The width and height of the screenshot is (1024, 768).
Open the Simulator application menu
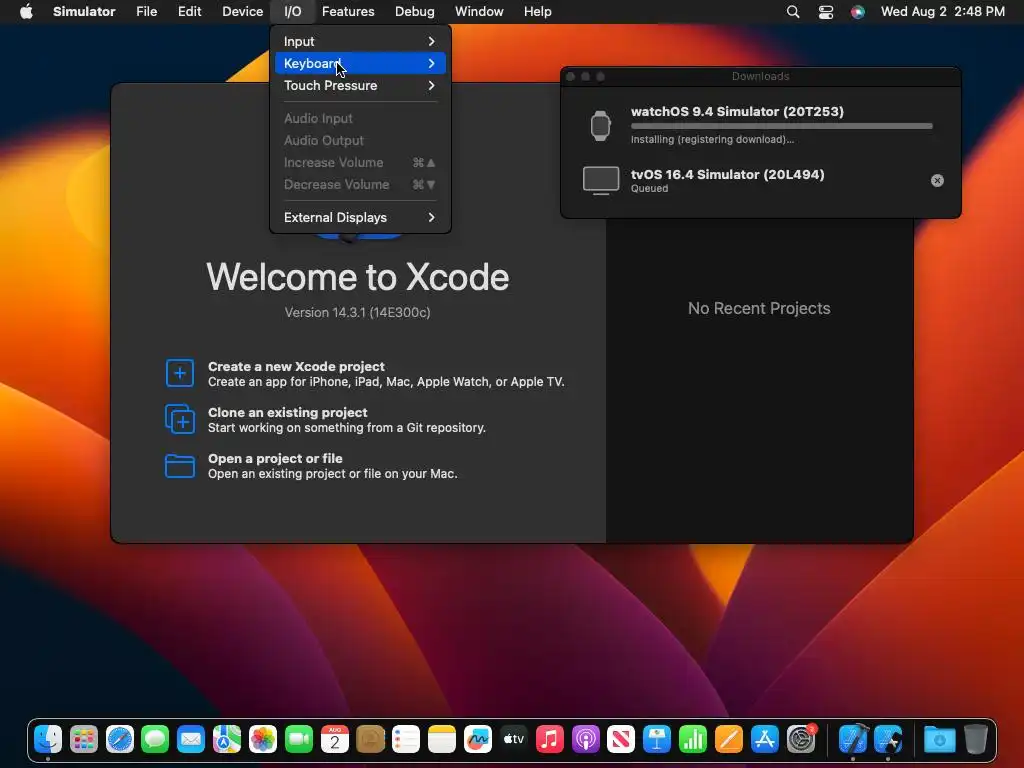(84, 11)
